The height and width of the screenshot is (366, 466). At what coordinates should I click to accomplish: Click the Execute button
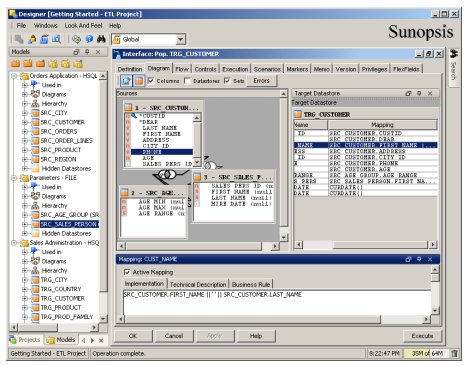pyautogui.click(x=422, y=336)
